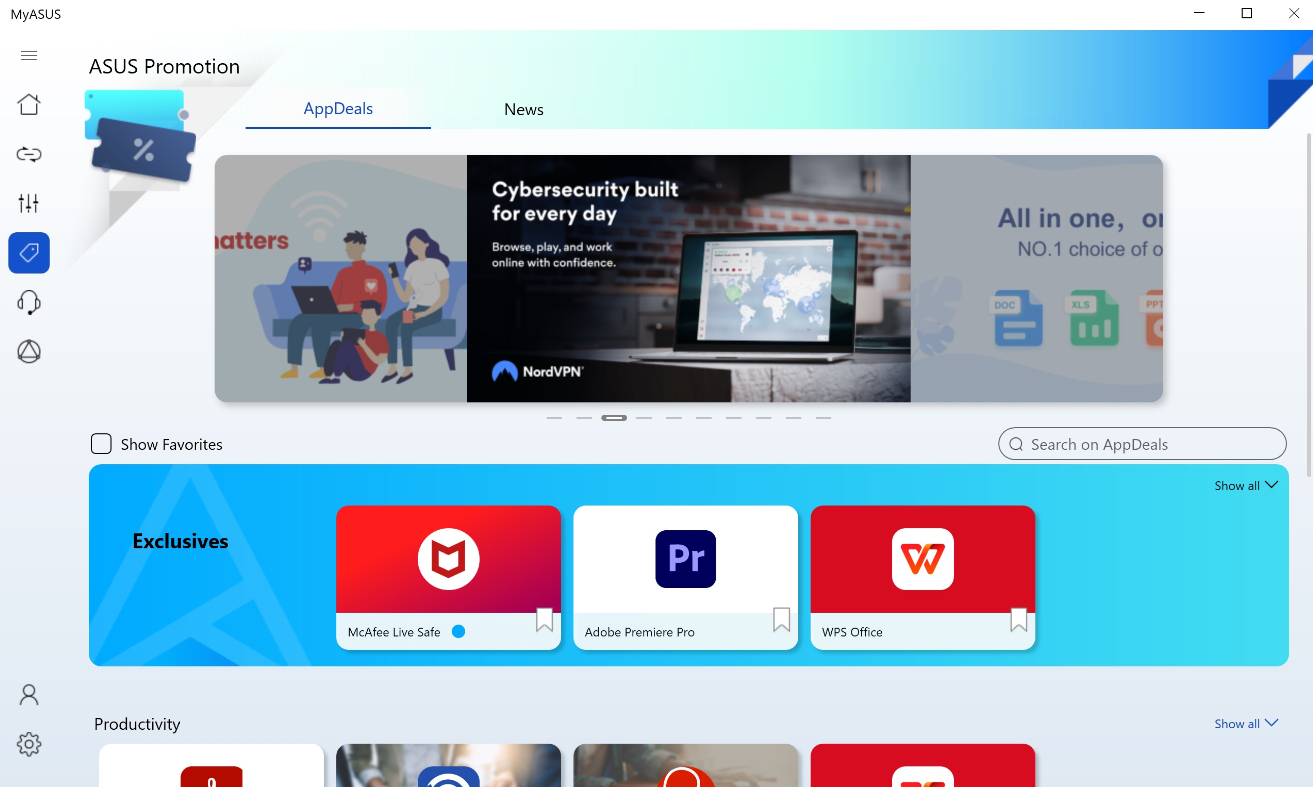Select the second carousel indicator dash

coord(584,418)
